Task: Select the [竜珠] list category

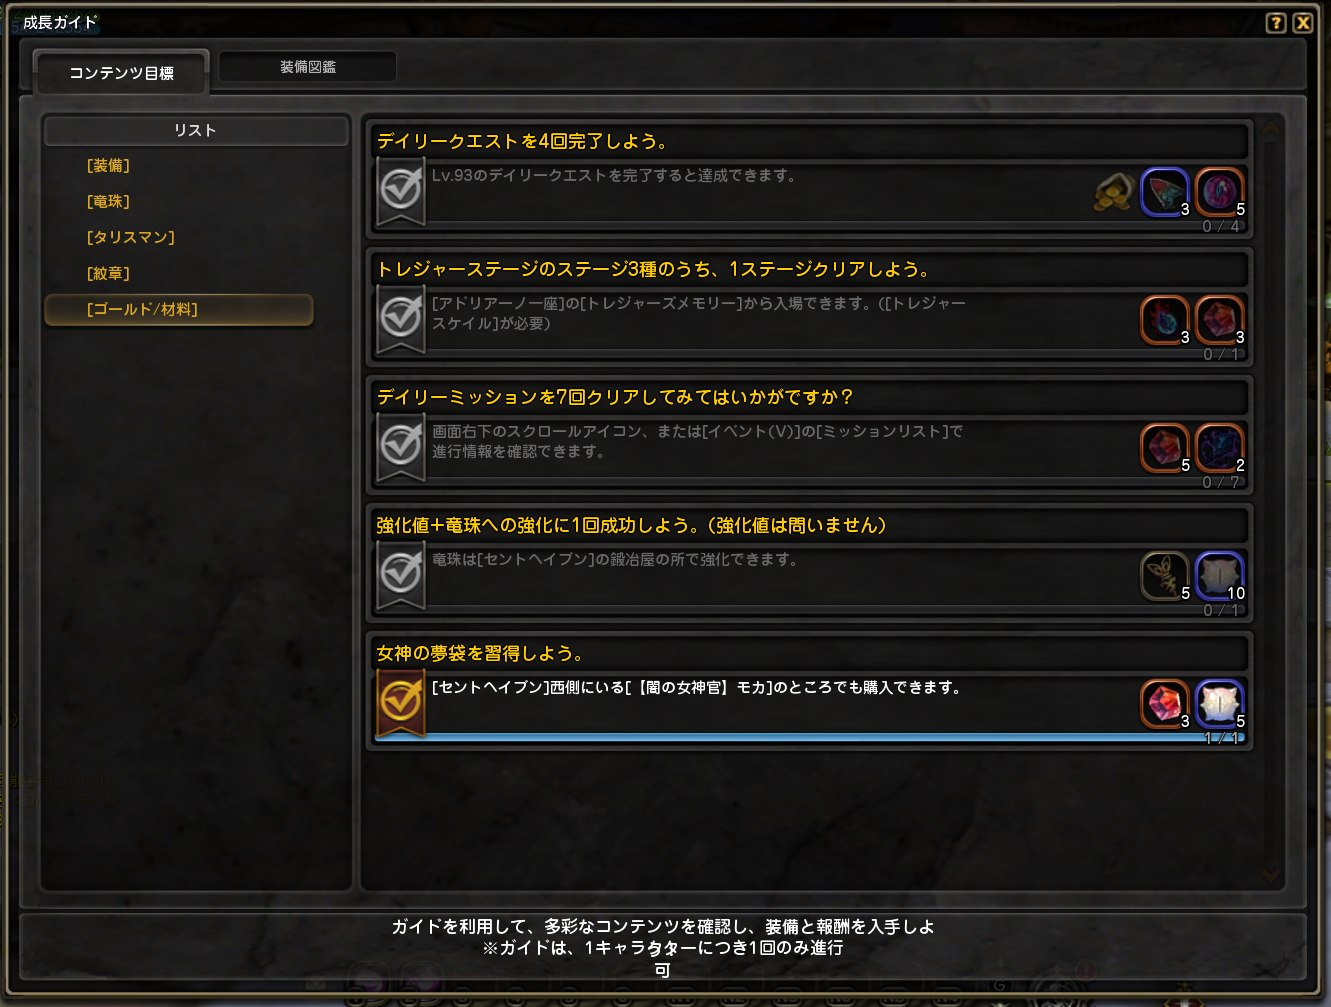Action: [108, 202]
